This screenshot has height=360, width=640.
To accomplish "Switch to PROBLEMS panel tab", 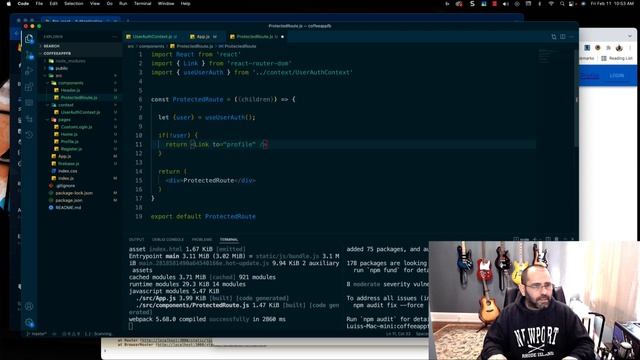I will pos(202,240).
